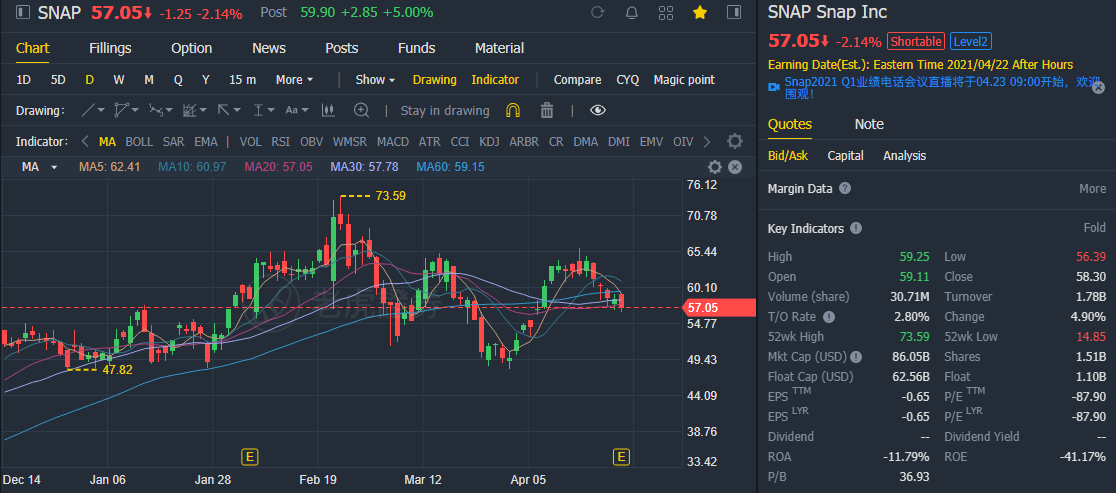Open the Funds tab
Viewport: 1116px width, 493px height.
pyautogui.click(x=416, y=48)
